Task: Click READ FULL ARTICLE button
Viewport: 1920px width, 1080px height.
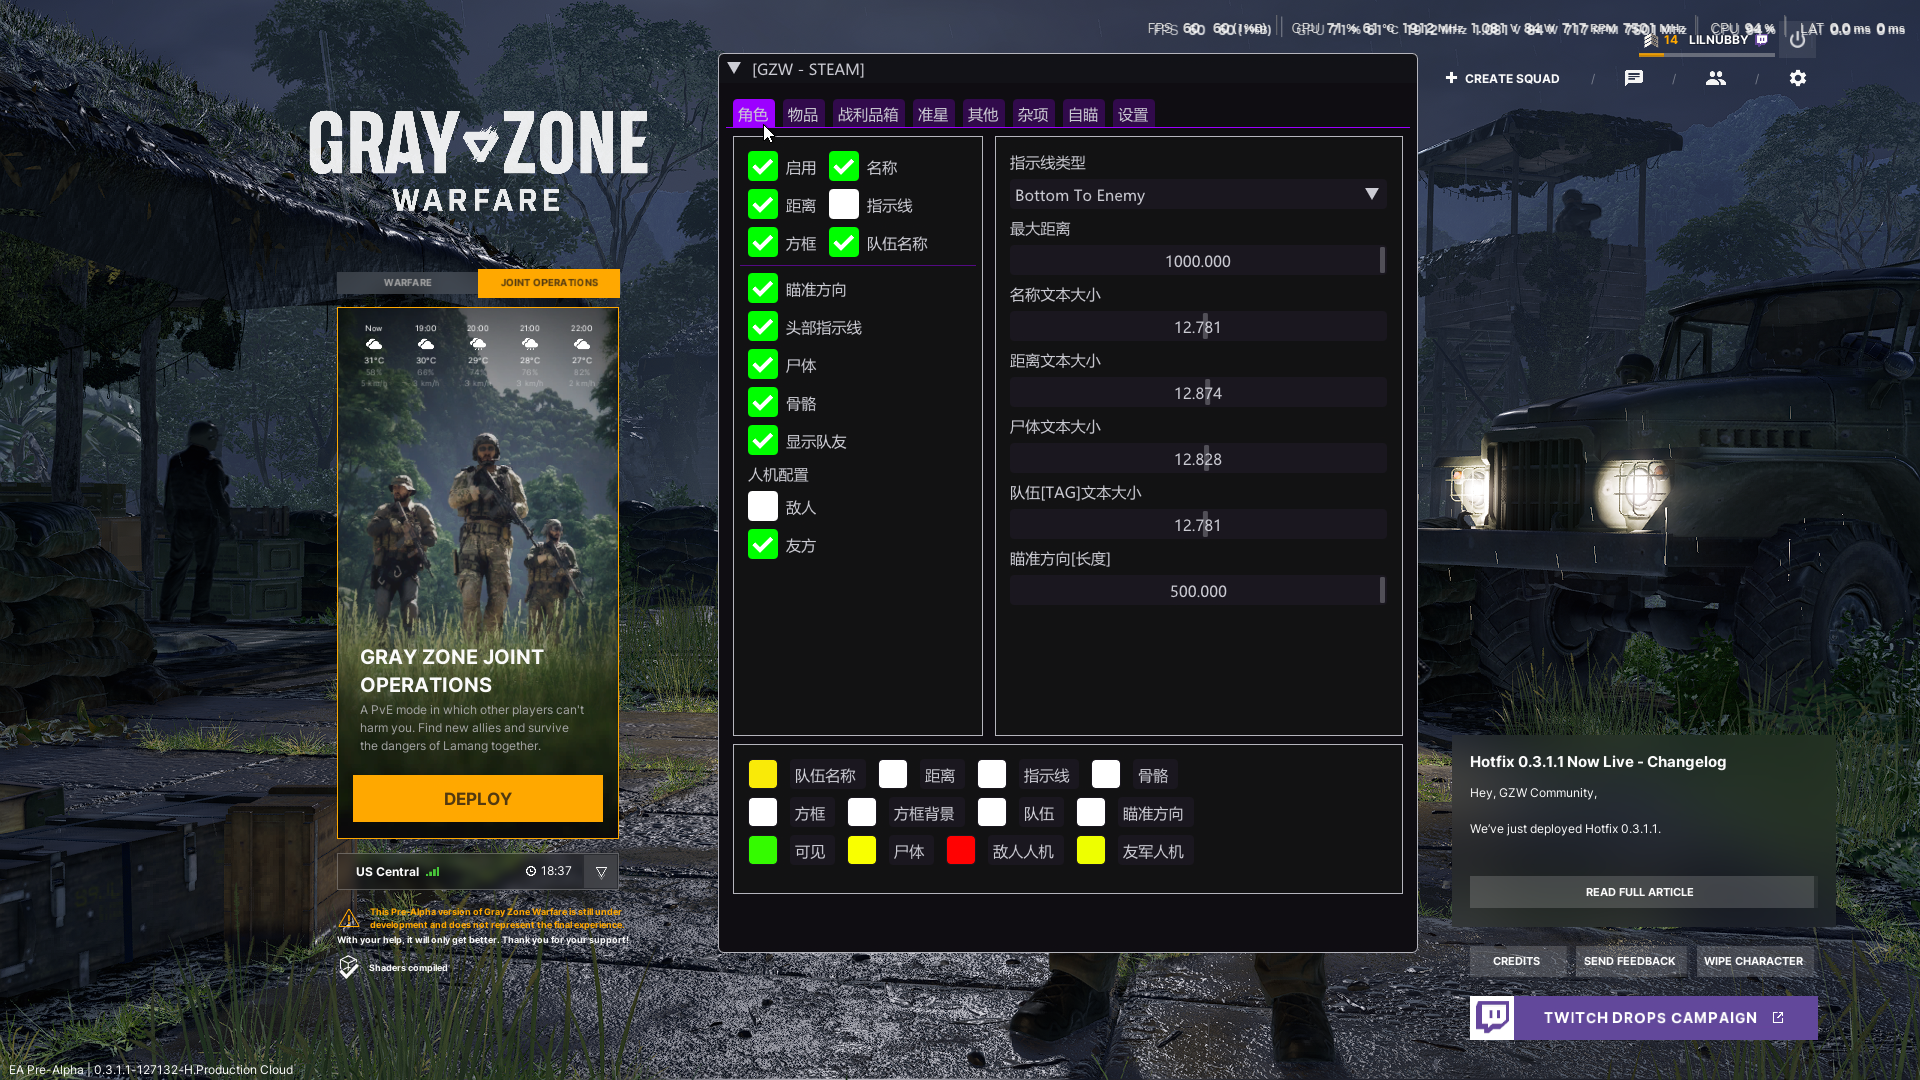Action: click(x=1640, y=892)
